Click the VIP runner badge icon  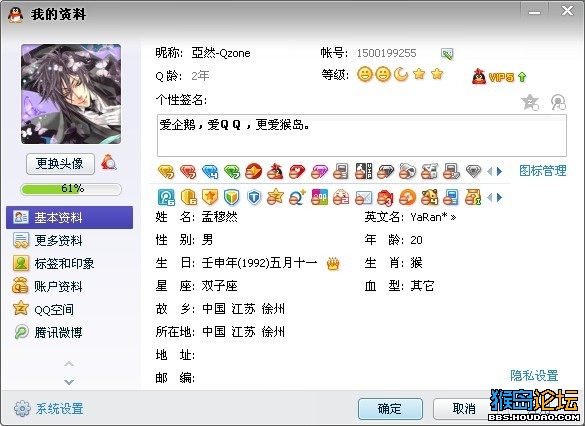coord(363,171)
